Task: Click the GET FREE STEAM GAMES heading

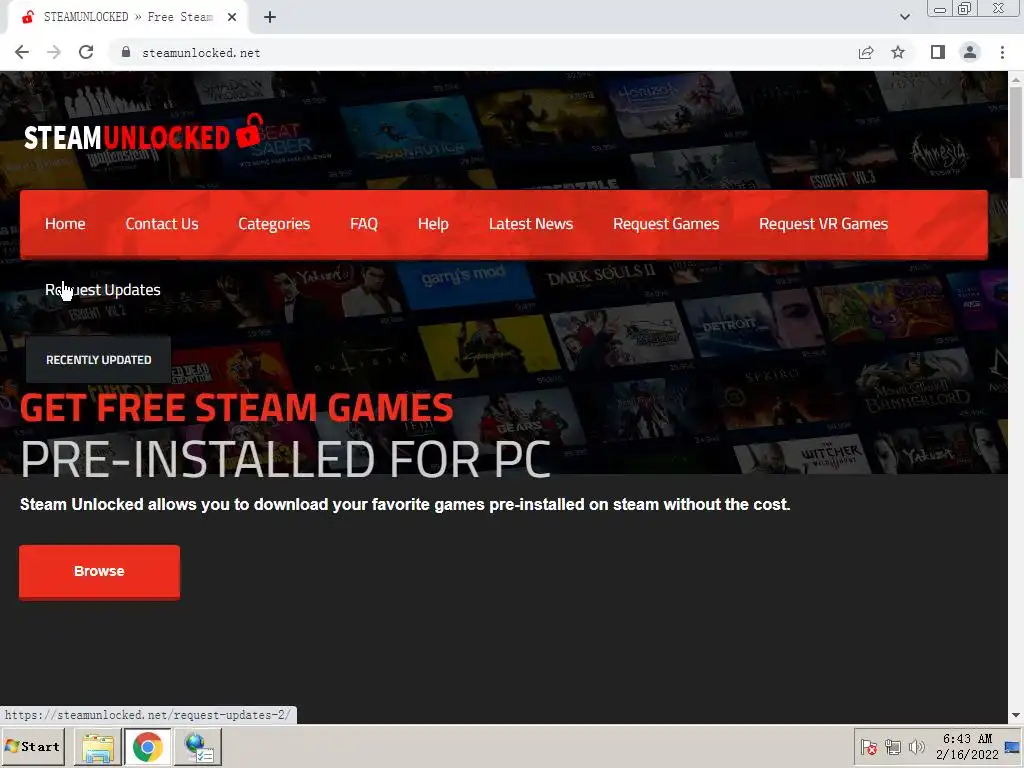Action: pos(236,408)
